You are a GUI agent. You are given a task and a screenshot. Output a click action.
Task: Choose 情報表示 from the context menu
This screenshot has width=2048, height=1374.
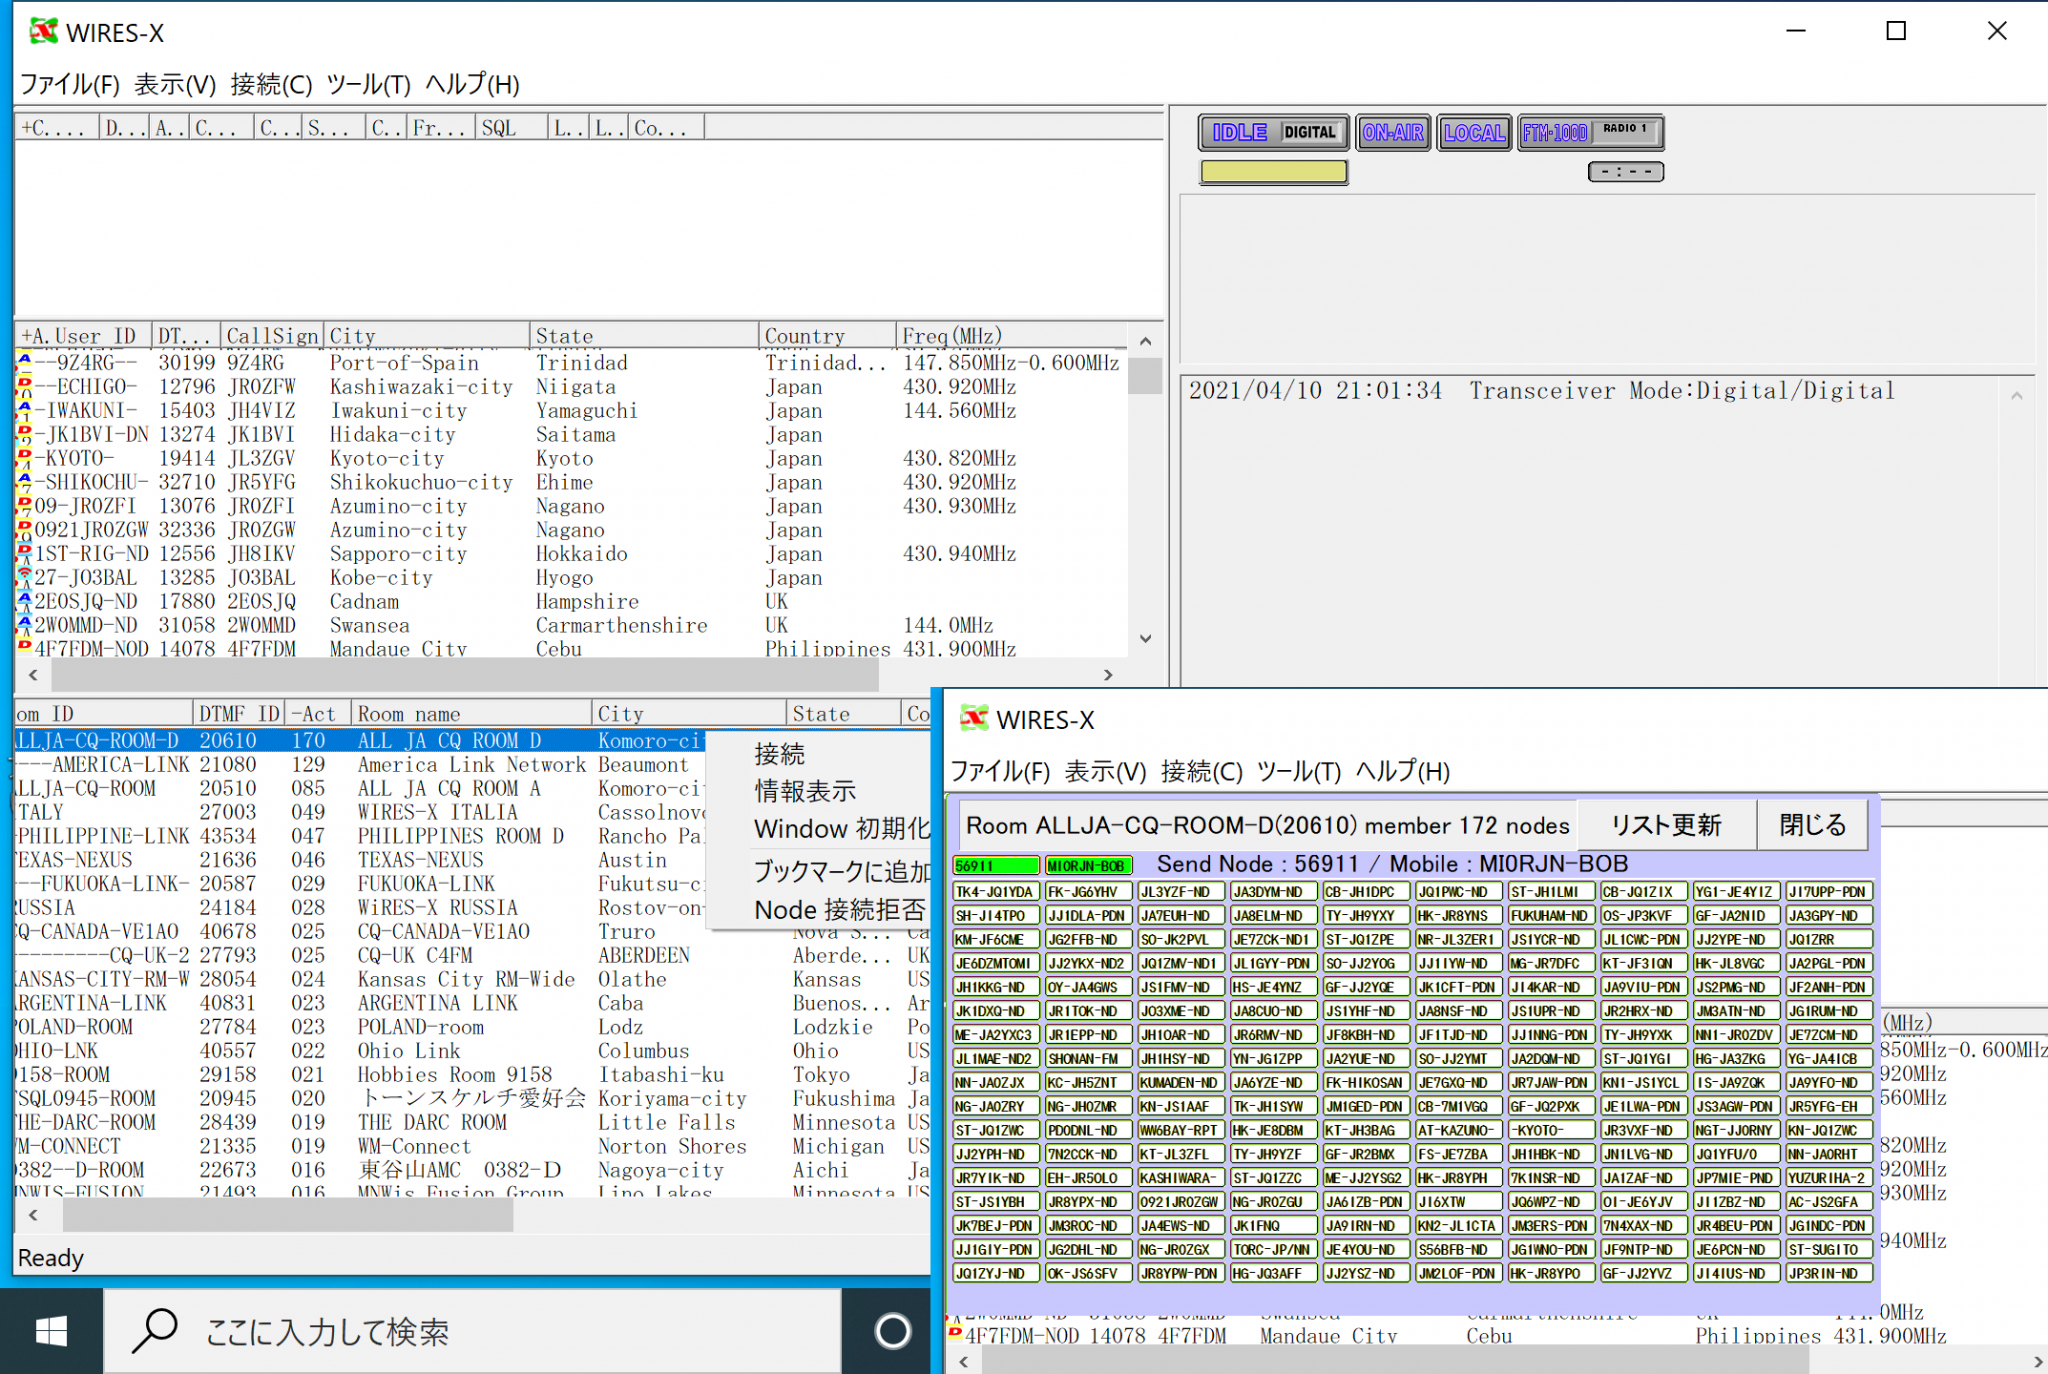point(804,791)
